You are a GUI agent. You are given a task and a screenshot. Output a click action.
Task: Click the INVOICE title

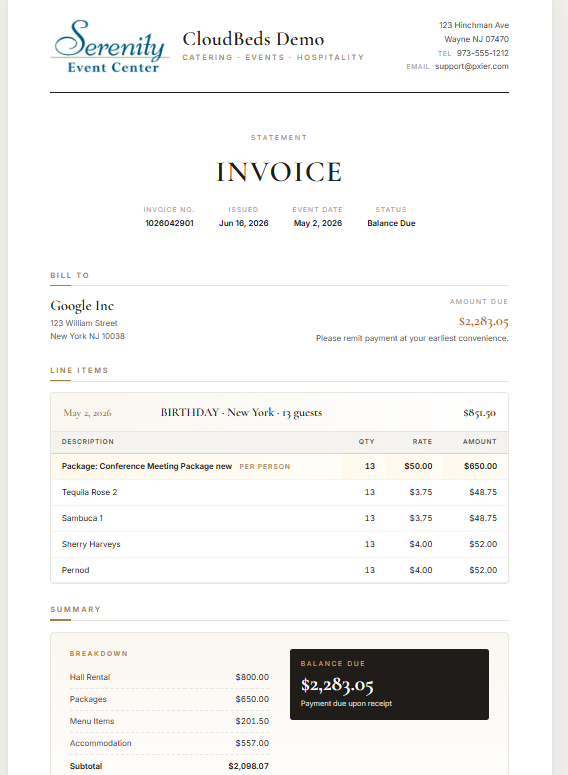(x=279, y=172)
